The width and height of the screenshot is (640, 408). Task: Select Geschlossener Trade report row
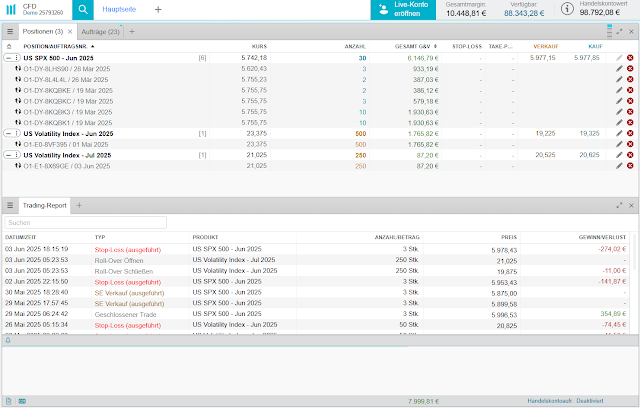point(316,314)
